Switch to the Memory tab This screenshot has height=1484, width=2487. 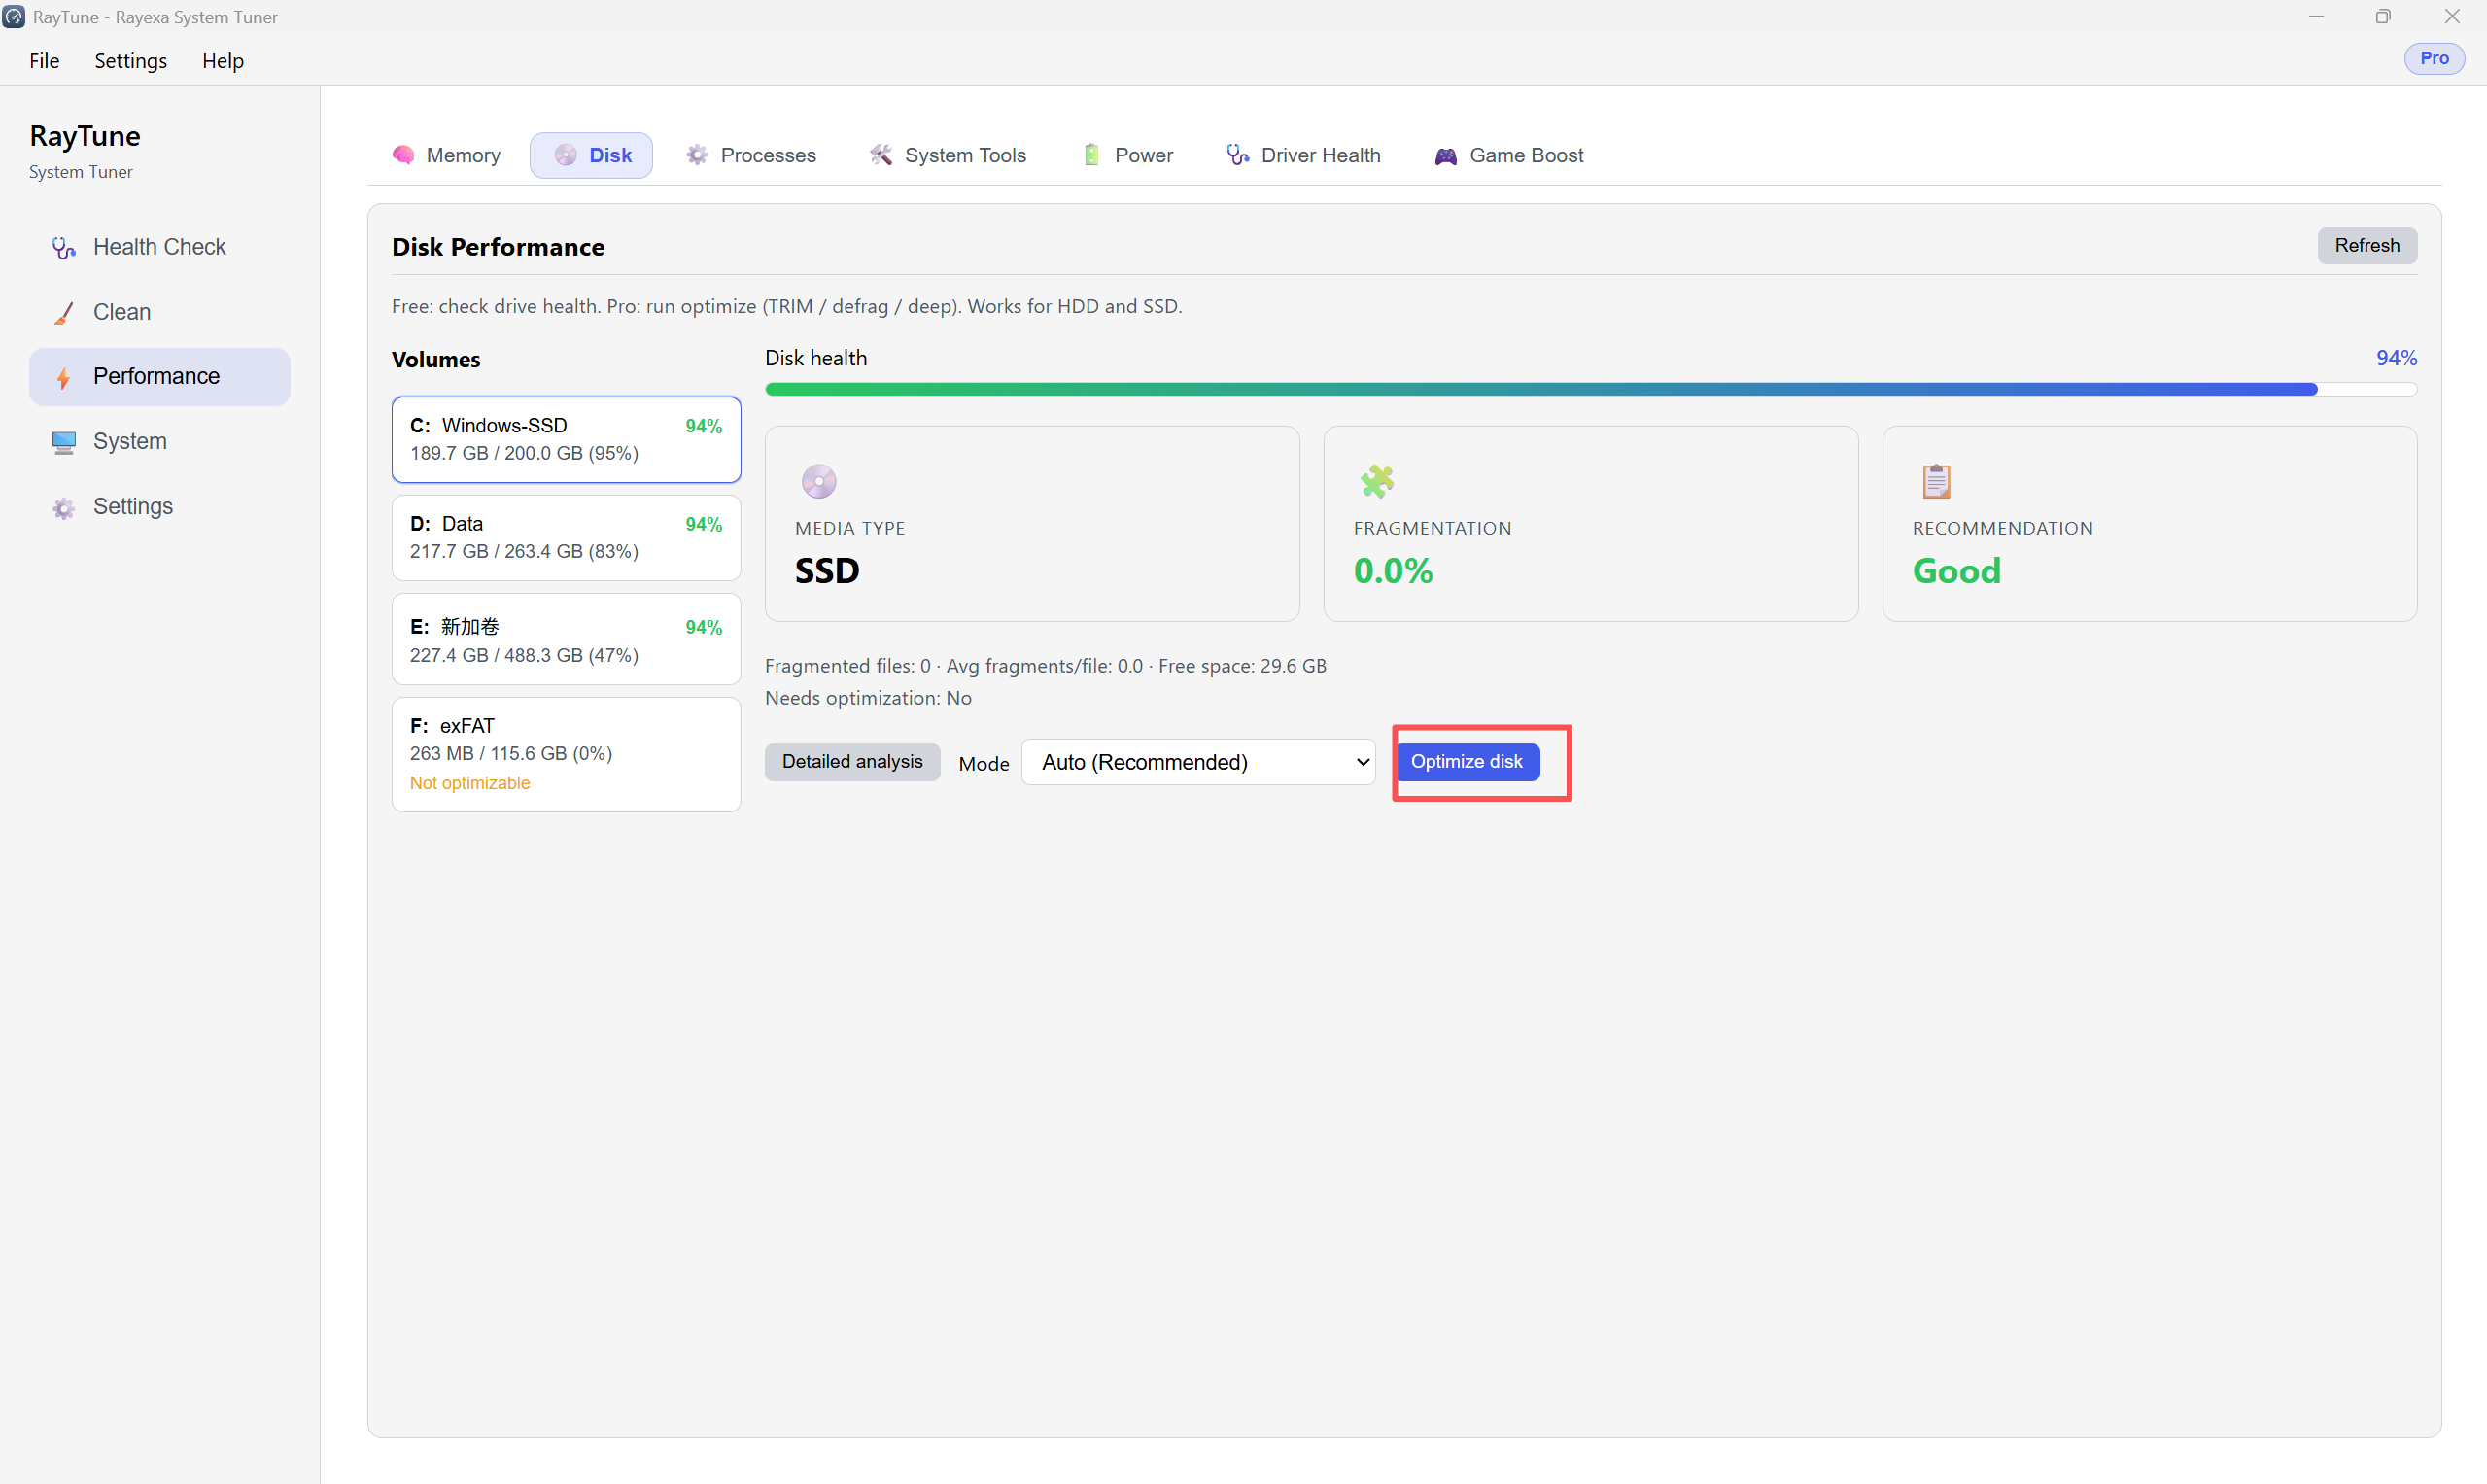(447, 155)
